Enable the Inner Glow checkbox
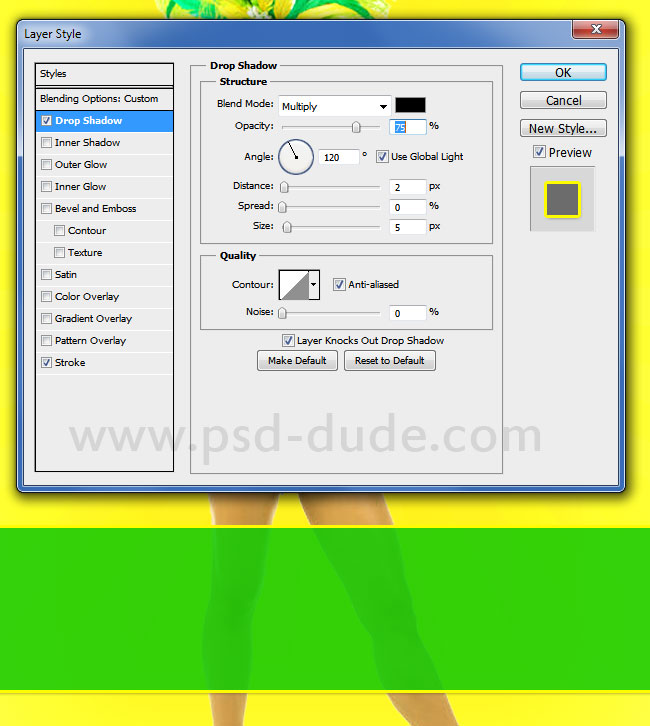Image resolution: width=650 pixels, height=726 pixels. coord(46,187)
